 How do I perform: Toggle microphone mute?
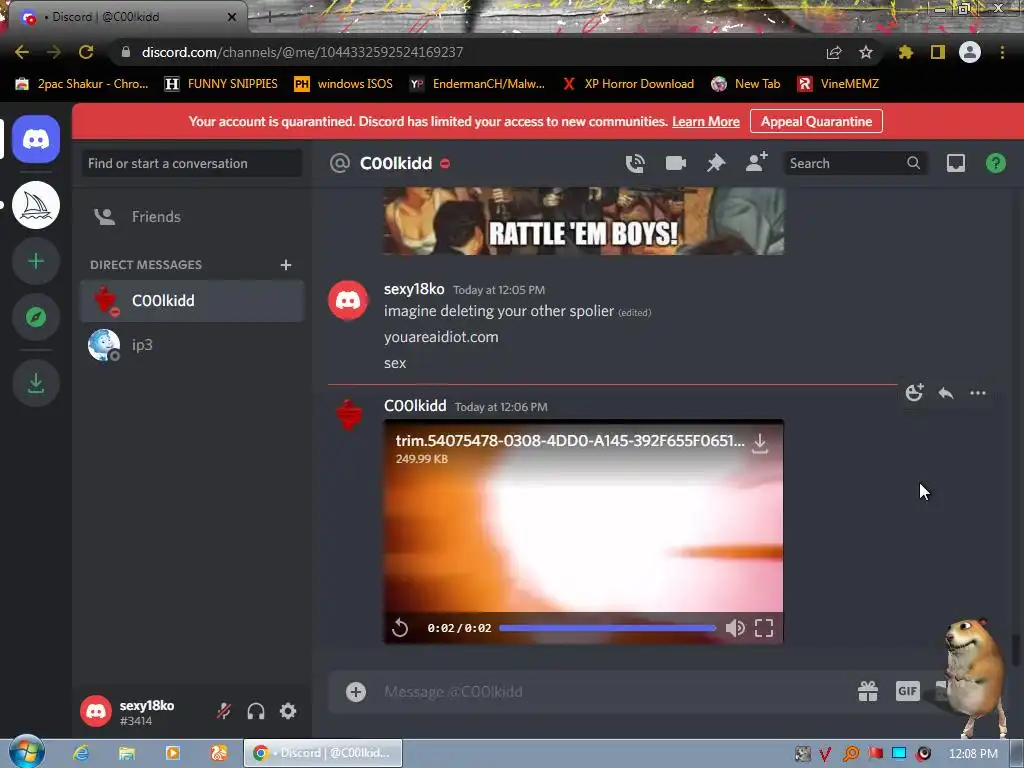(224, 711)
